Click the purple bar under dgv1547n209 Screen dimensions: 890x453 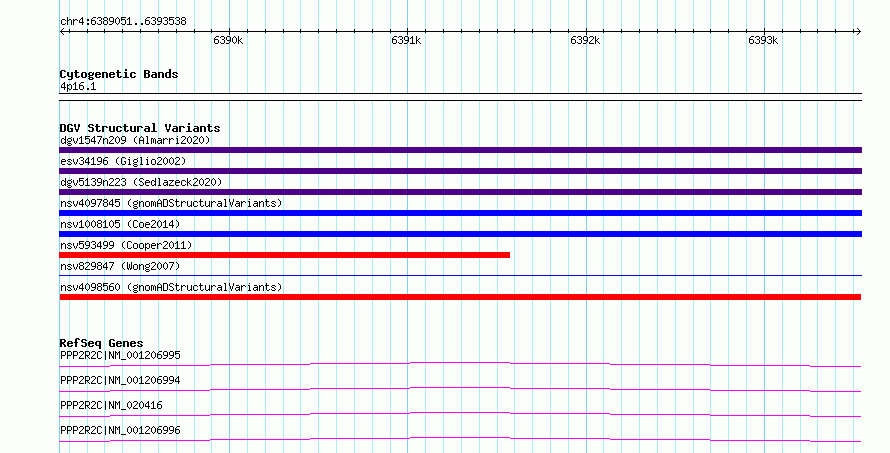point(460,150)
